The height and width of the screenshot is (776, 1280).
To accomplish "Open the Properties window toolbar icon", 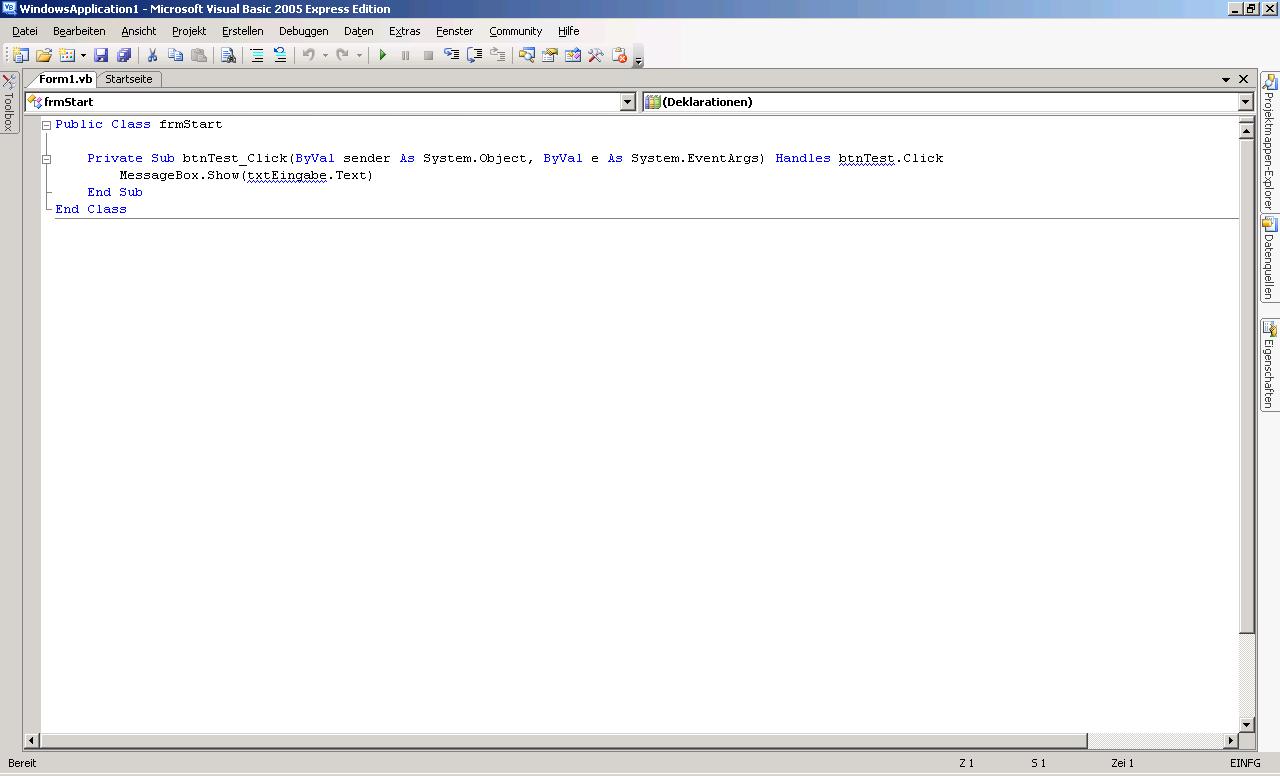I will click(x=549, y=56).
